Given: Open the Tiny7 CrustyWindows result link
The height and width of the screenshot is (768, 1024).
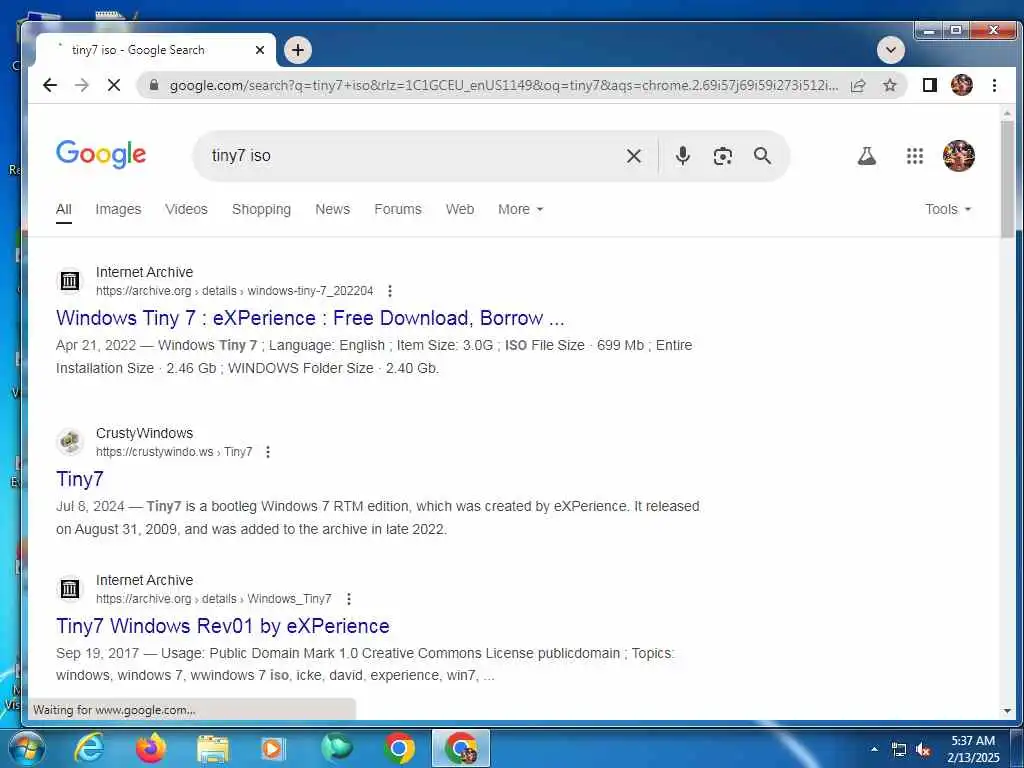Looking at the screenshot, I should point(80,479).
